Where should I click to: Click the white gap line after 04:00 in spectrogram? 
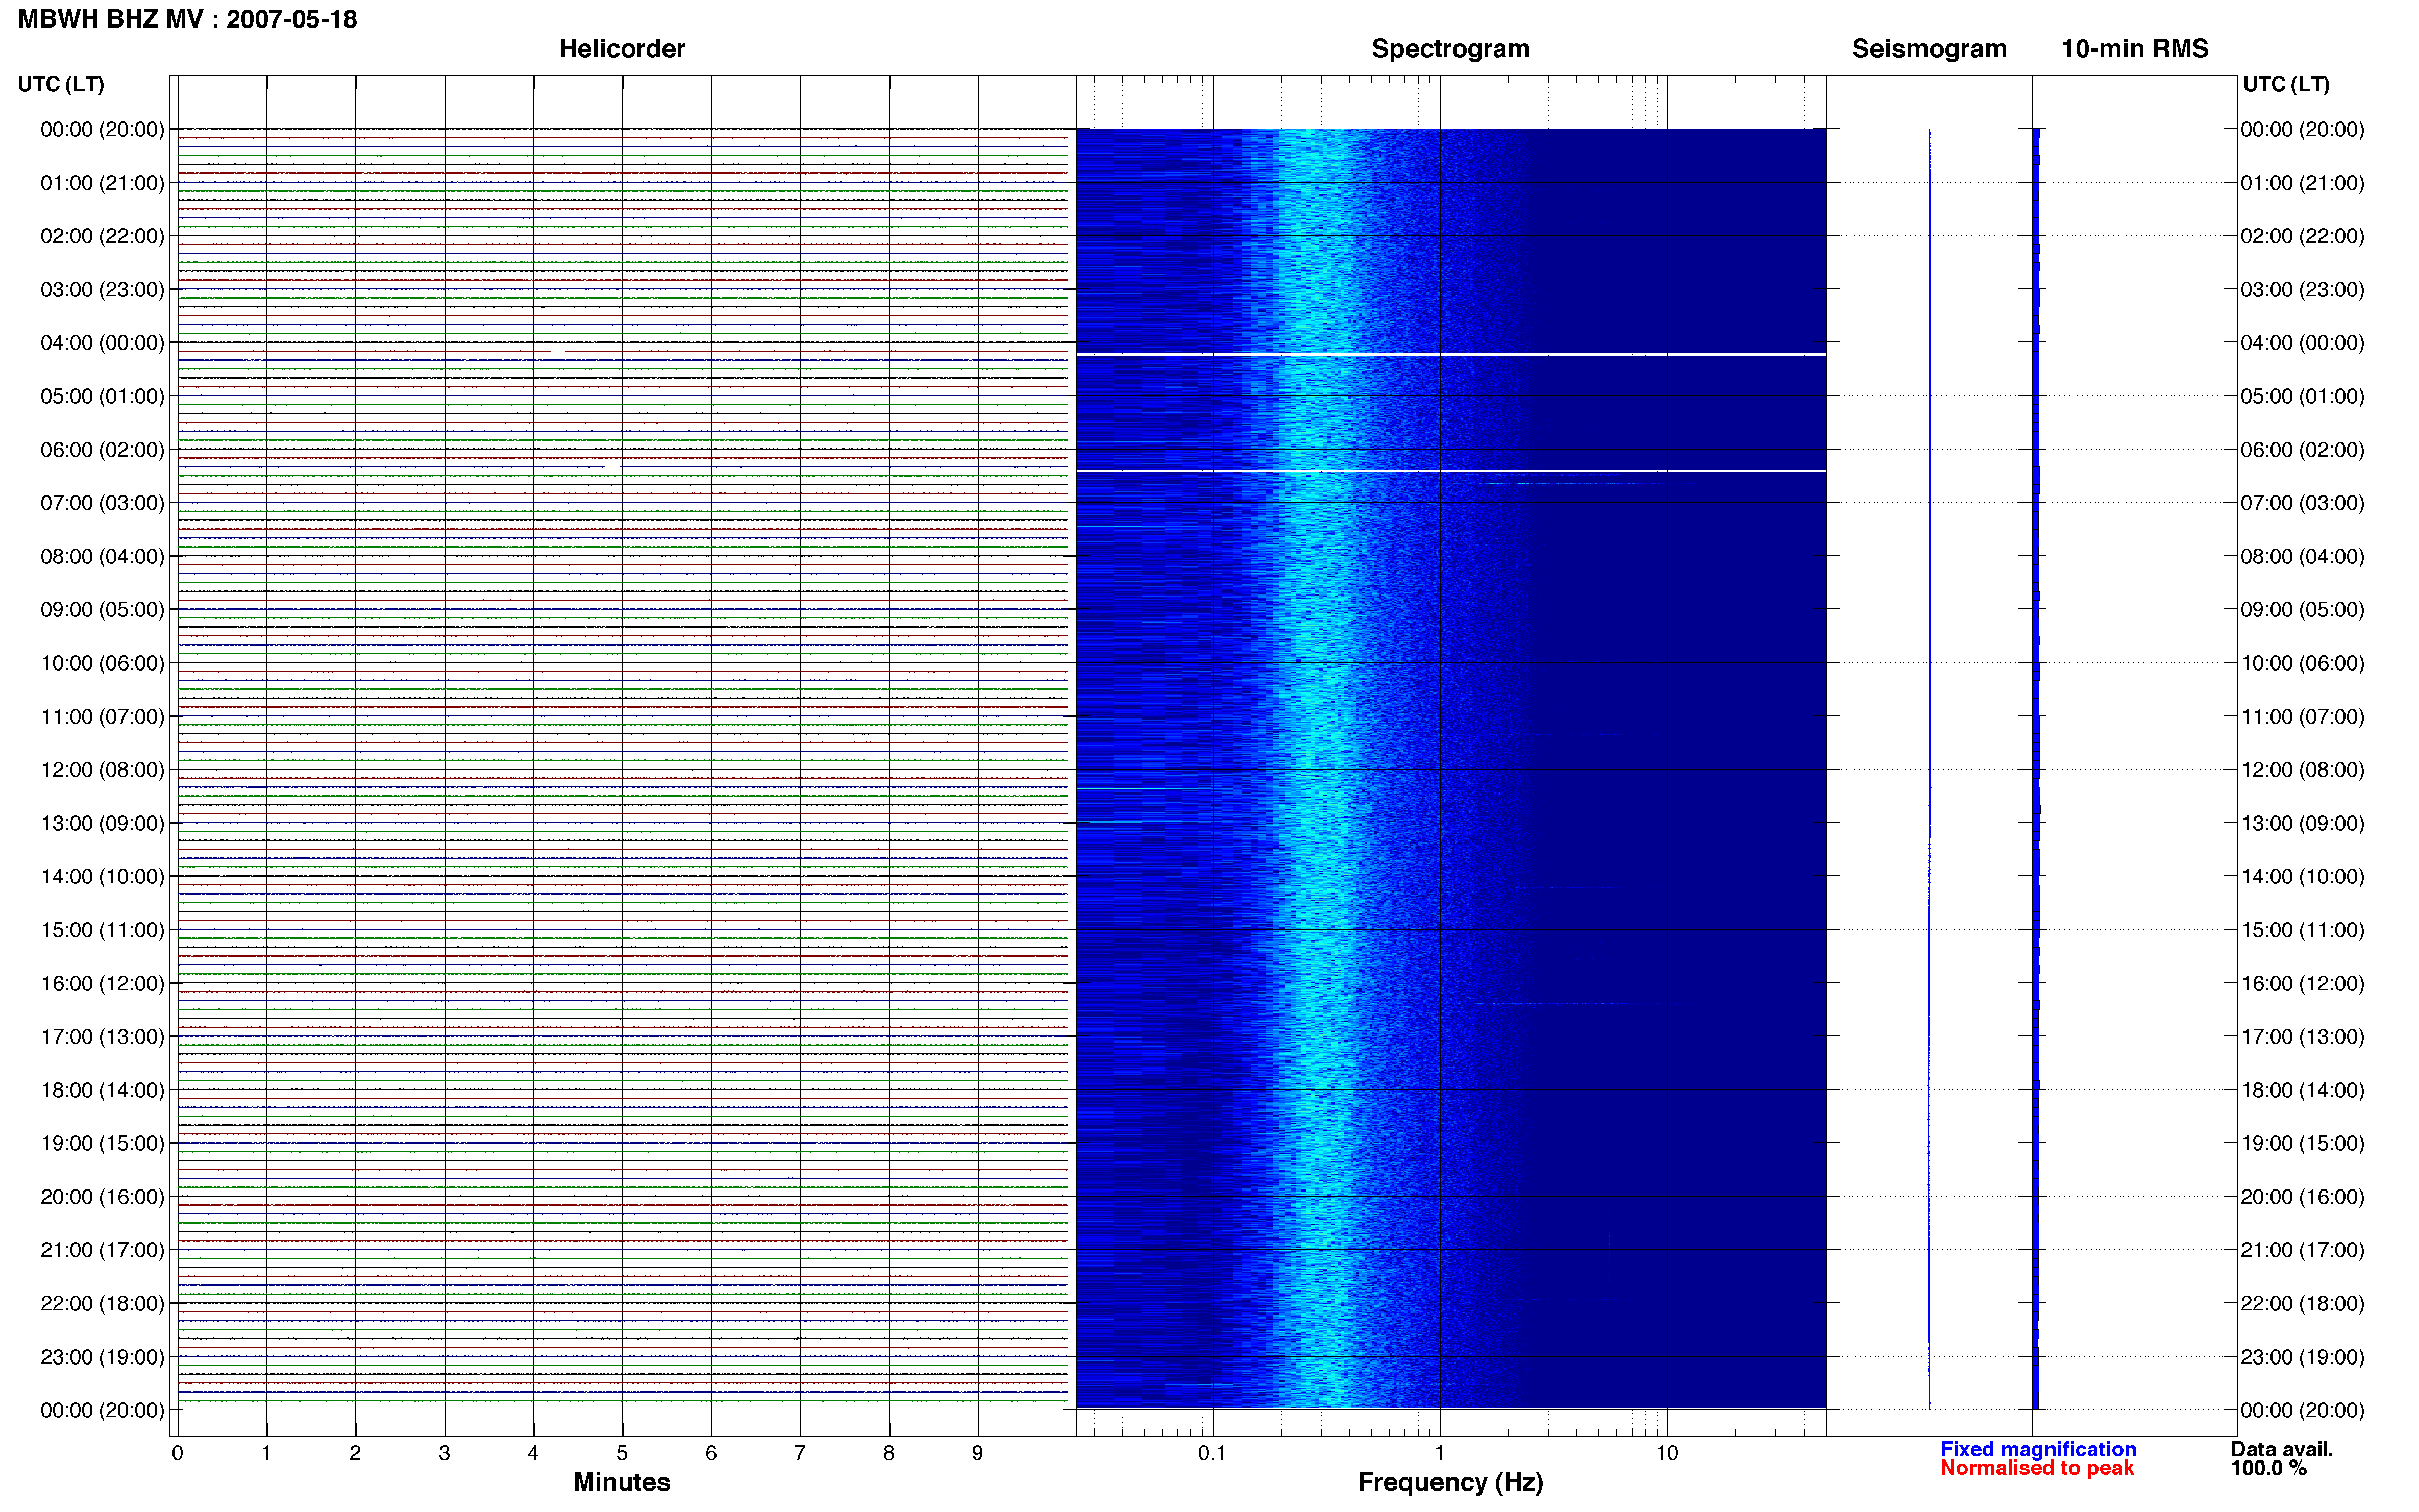click(1451, 354)
